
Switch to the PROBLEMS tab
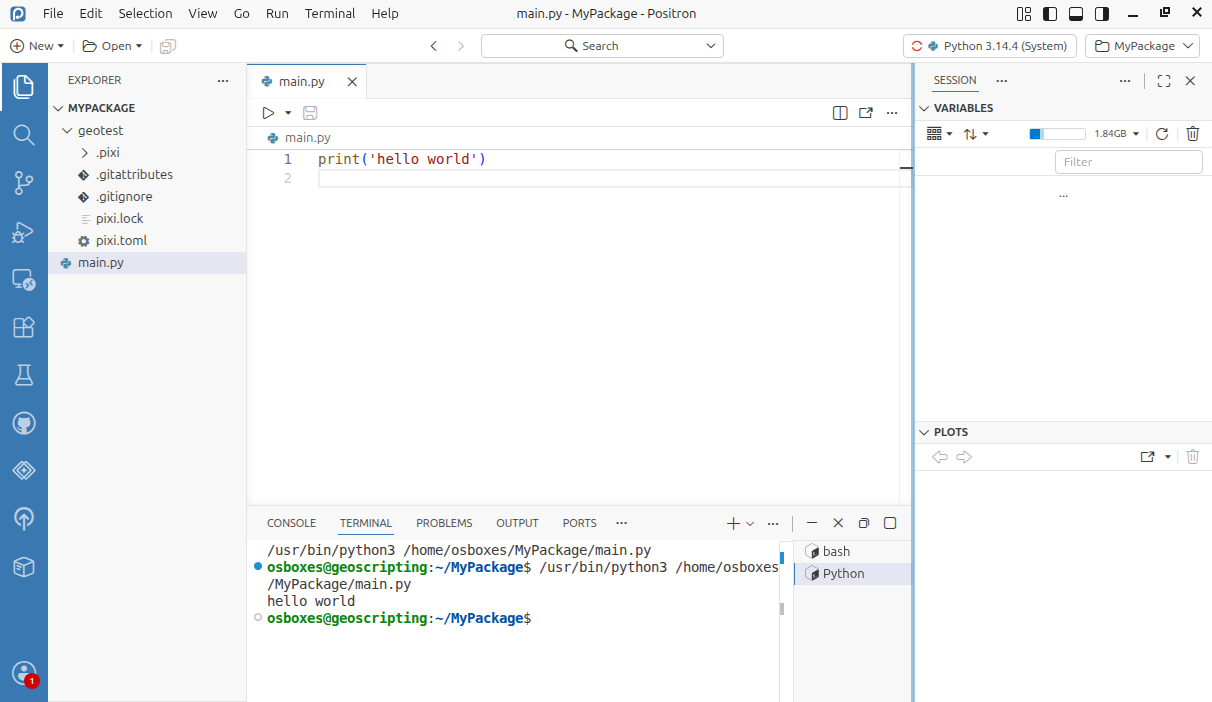444,523
